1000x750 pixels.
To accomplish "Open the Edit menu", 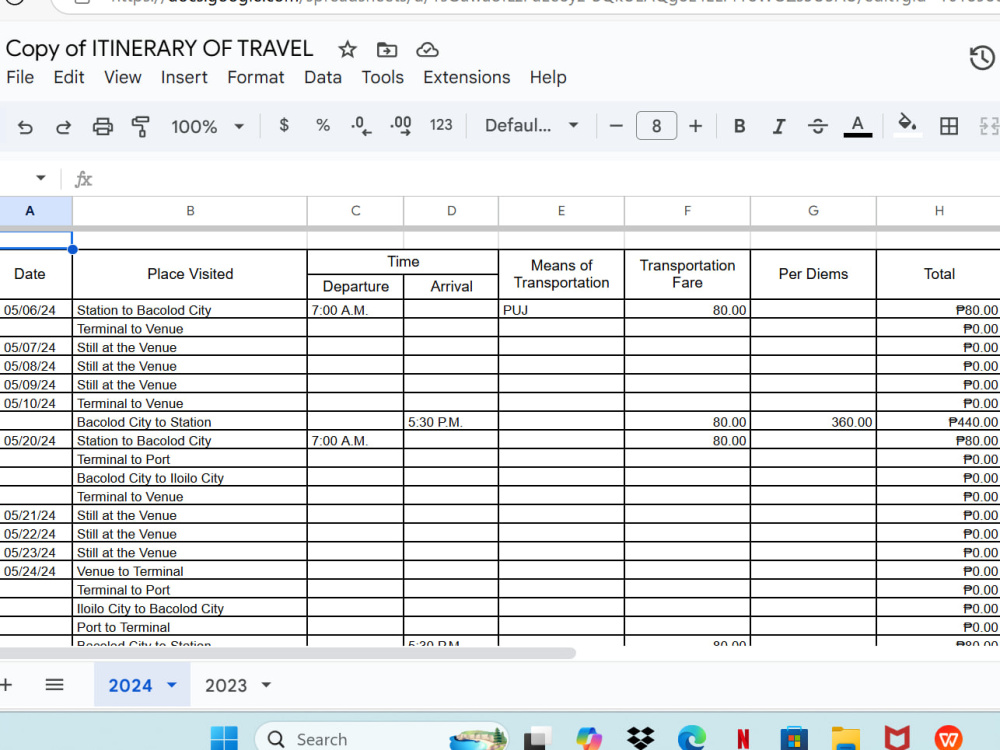I will pyautogui.click(x=68, y=77).
